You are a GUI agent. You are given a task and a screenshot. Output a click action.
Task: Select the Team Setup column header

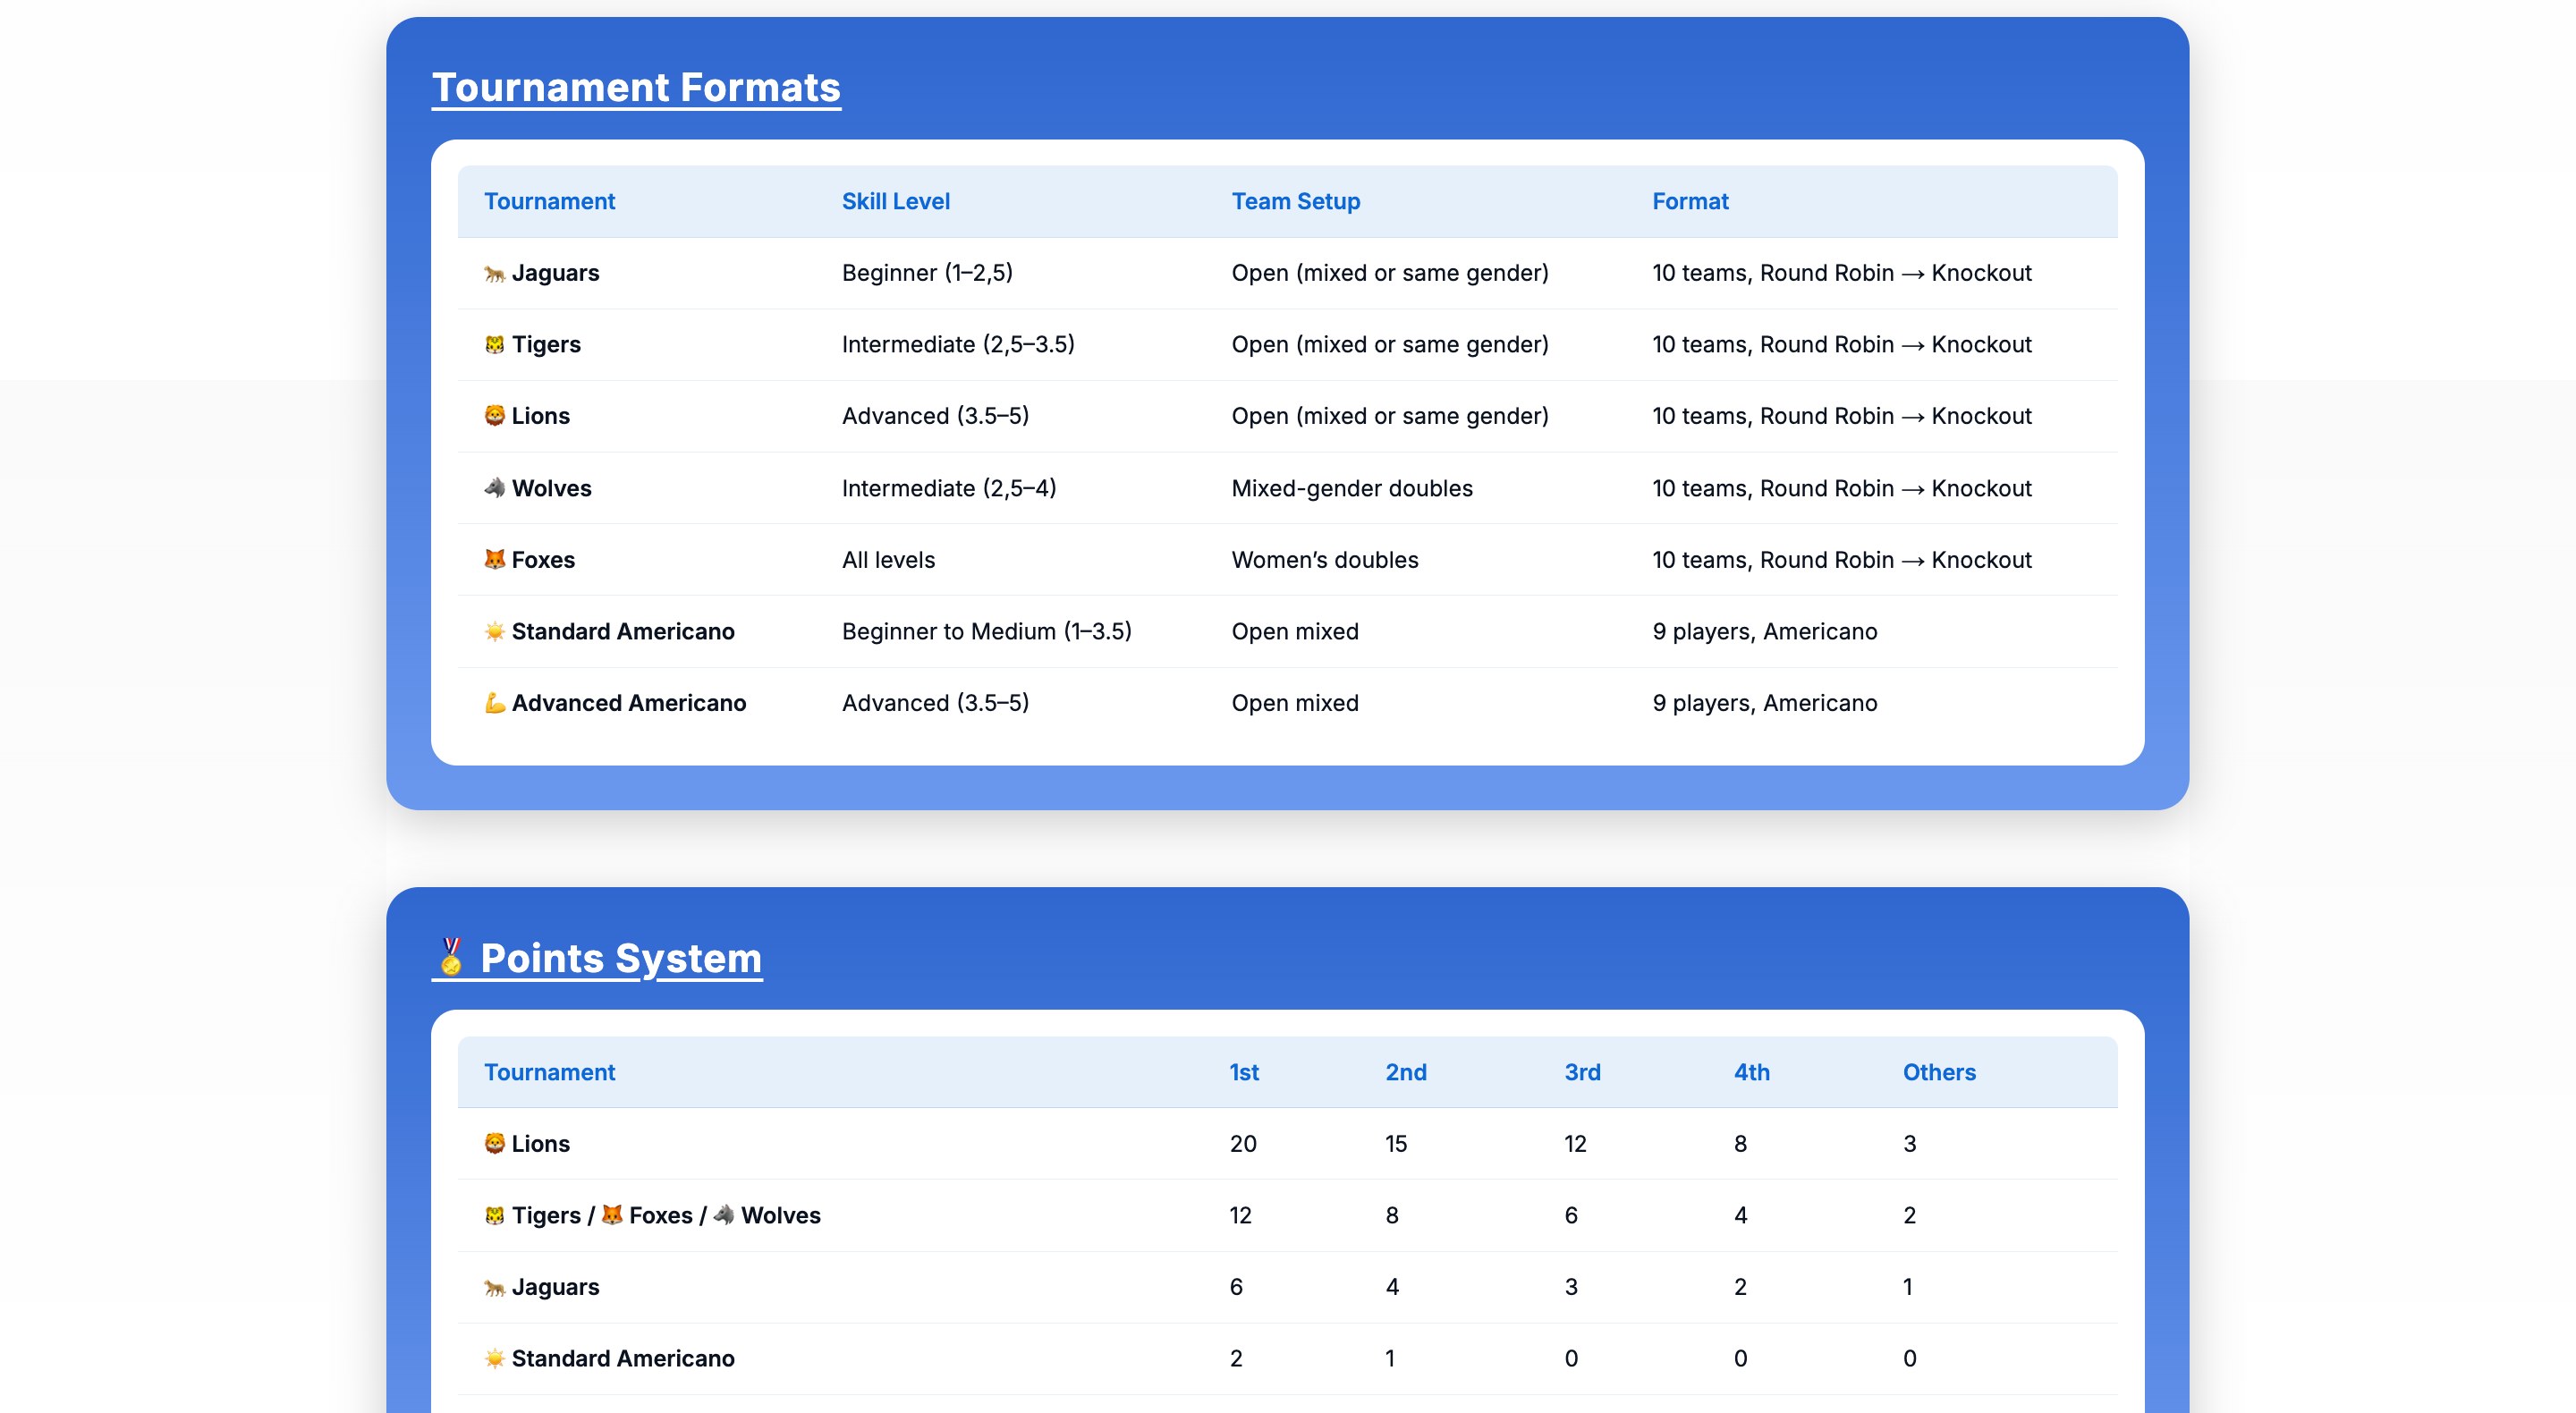[1295, 201]
